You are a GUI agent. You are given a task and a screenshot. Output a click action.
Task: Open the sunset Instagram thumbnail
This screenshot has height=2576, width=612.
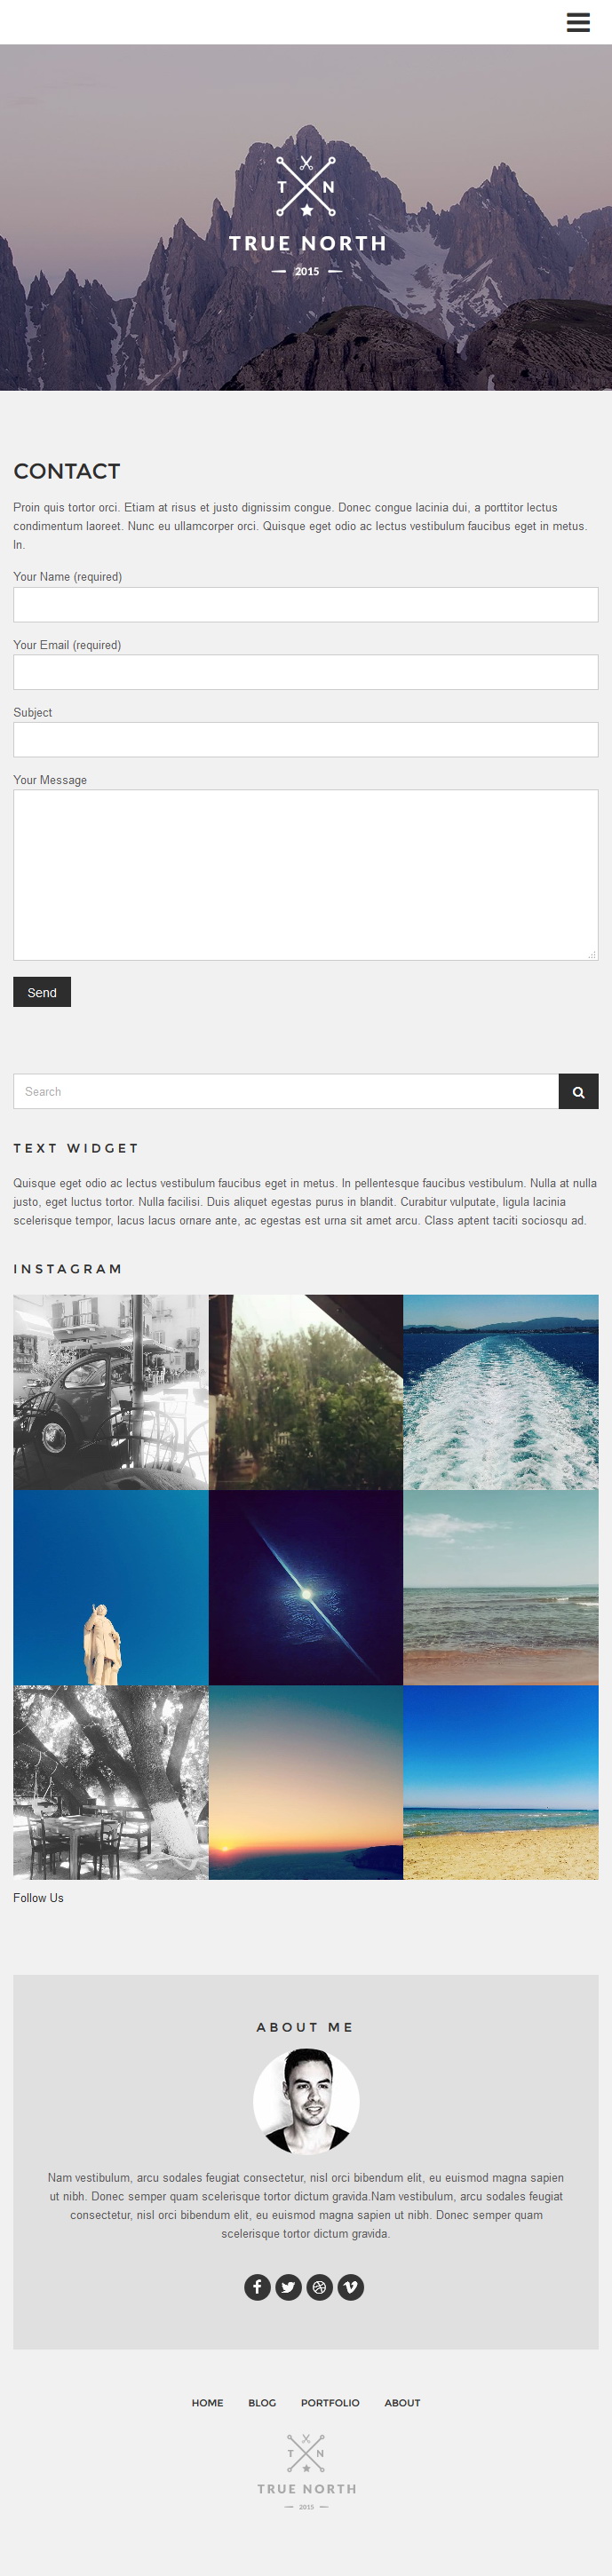306,1783
